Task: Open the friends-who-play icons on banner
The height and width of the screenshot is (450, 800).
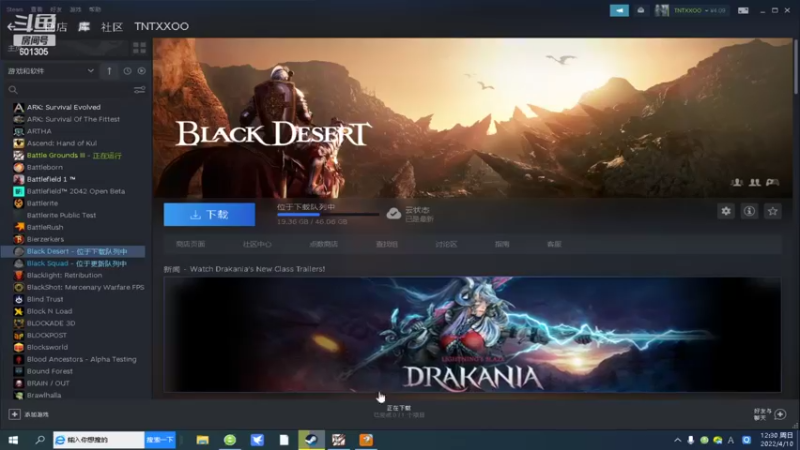Action: click(755, 182)
